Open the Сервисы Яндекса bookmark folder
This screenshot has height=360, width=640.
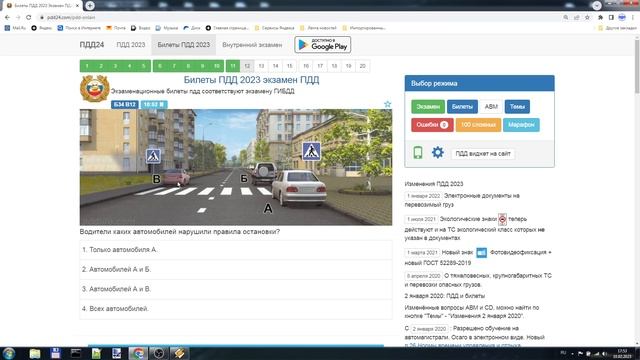(x=274, y=28)
